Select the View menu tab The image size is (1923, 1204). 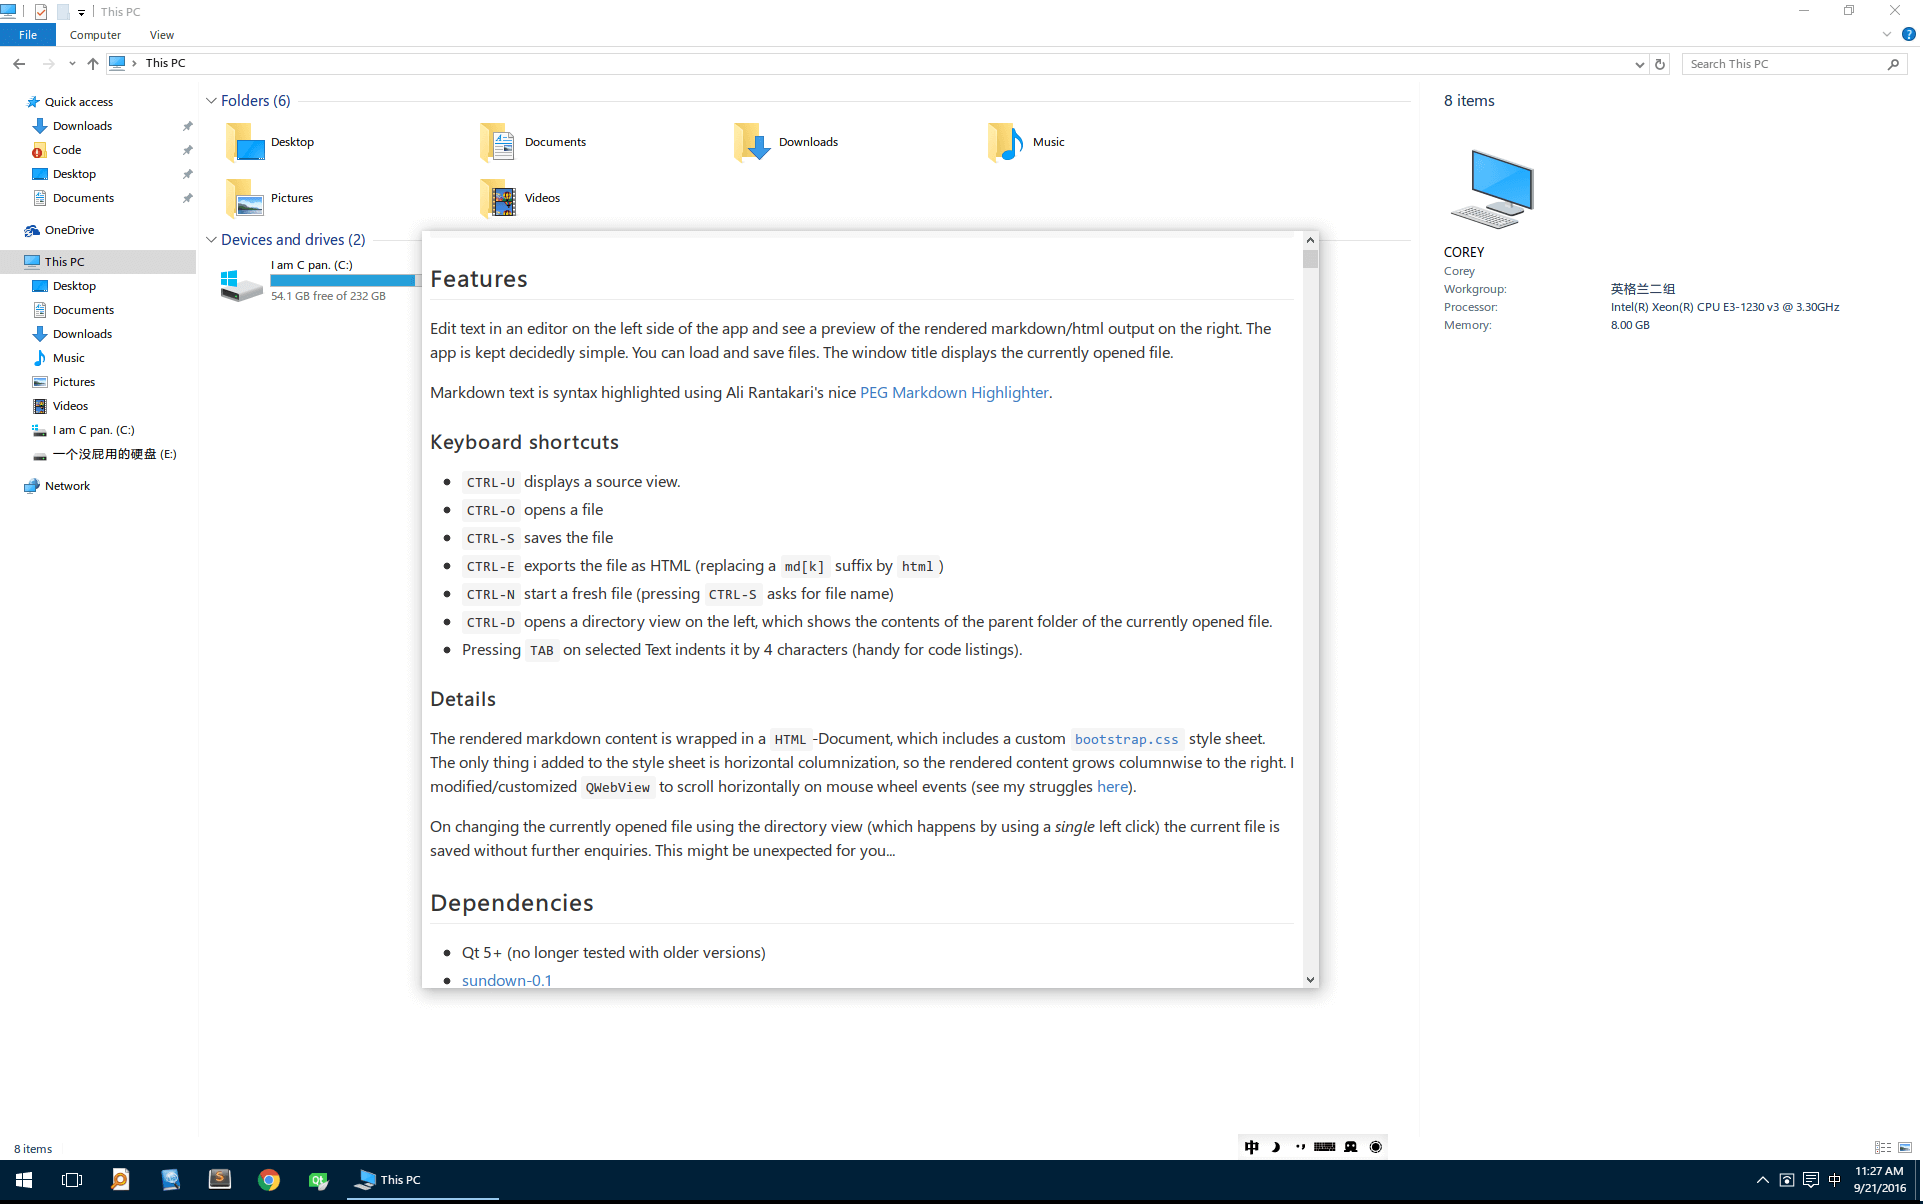[x=161, y=35]
